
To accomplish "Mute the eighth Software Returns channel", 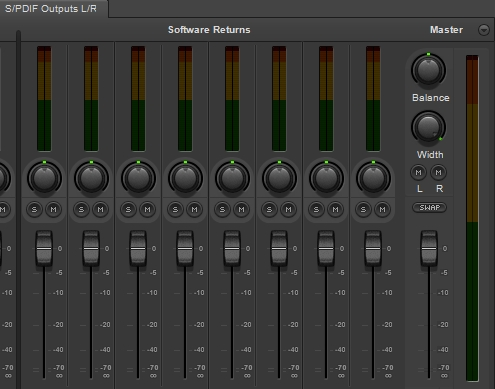I will point(382,209).
